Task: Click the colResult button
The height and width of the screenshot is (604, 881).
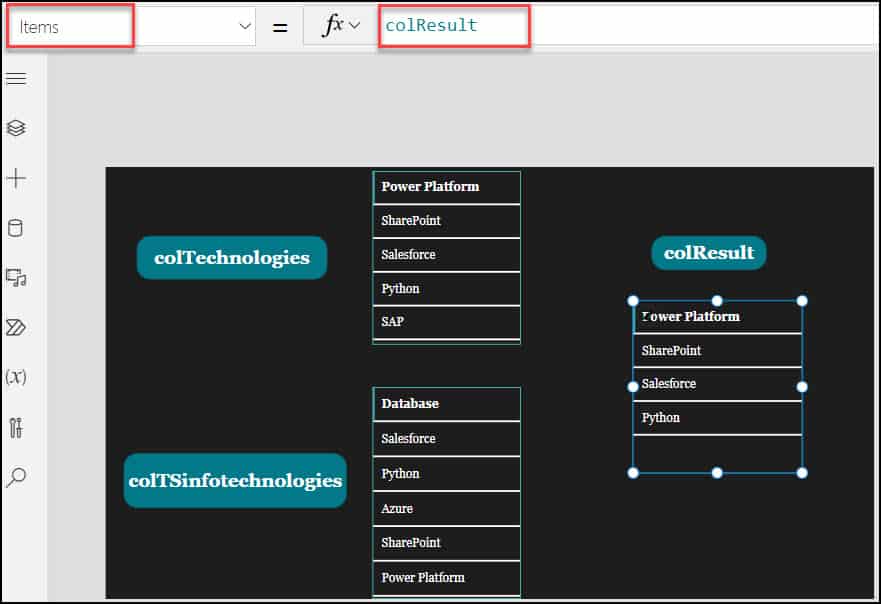Action: tap(709, 253)
